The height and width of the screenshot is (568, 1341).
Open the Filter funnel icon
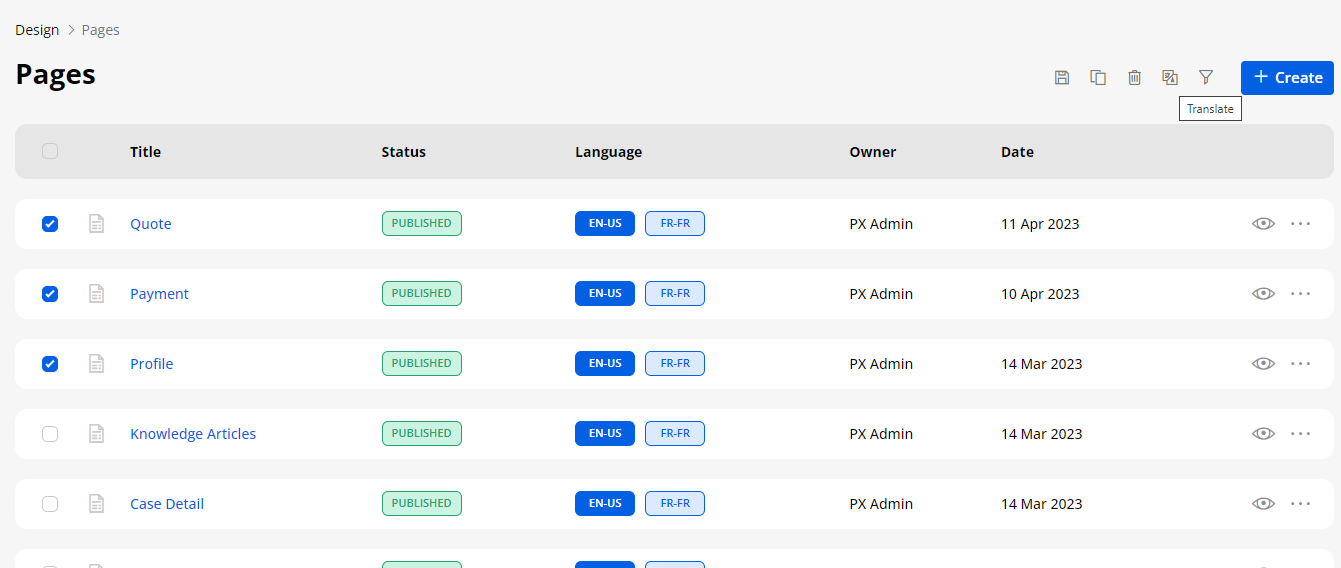click(x=1206, y=78)
